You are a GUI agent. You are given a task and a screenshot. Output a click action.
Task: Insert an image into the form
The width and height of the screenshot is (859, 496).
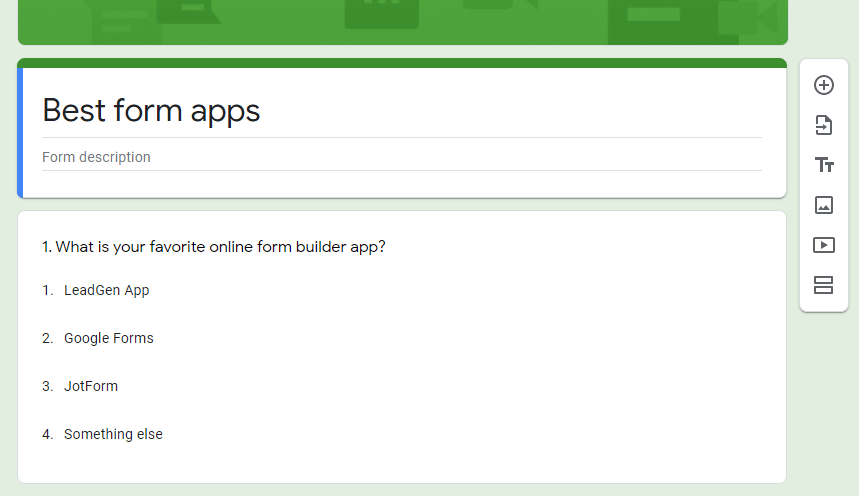823,205
